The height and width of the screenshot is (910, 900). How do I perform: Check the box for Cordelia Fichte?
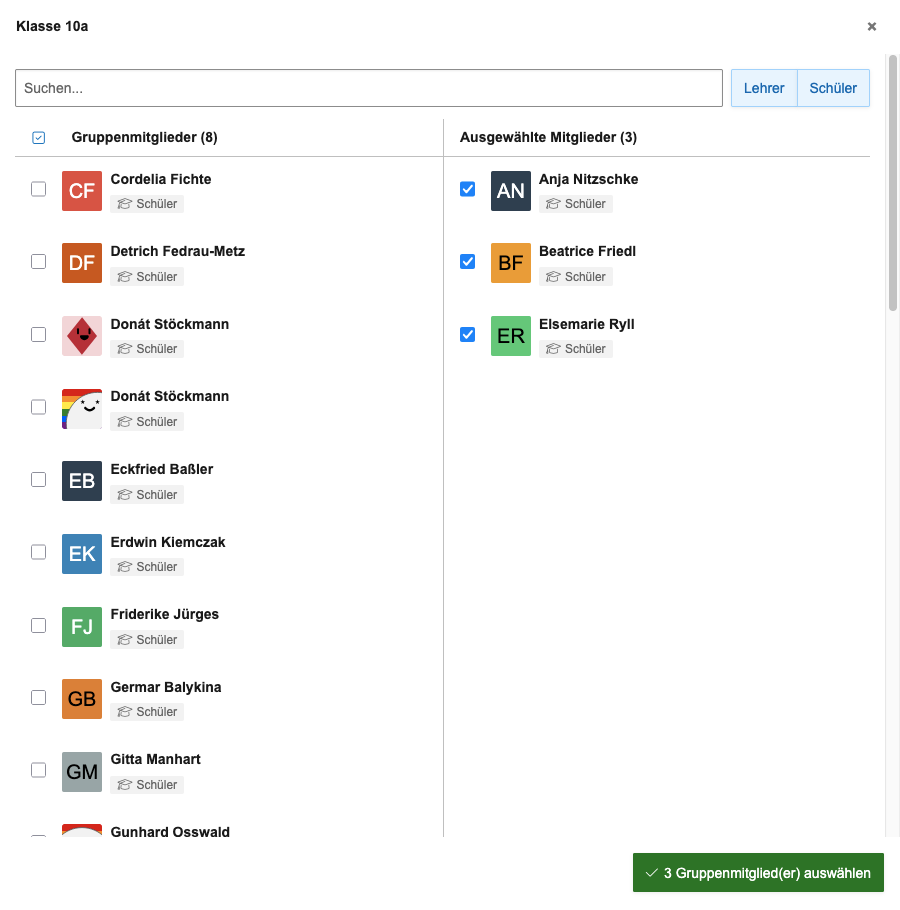[38, 189]
